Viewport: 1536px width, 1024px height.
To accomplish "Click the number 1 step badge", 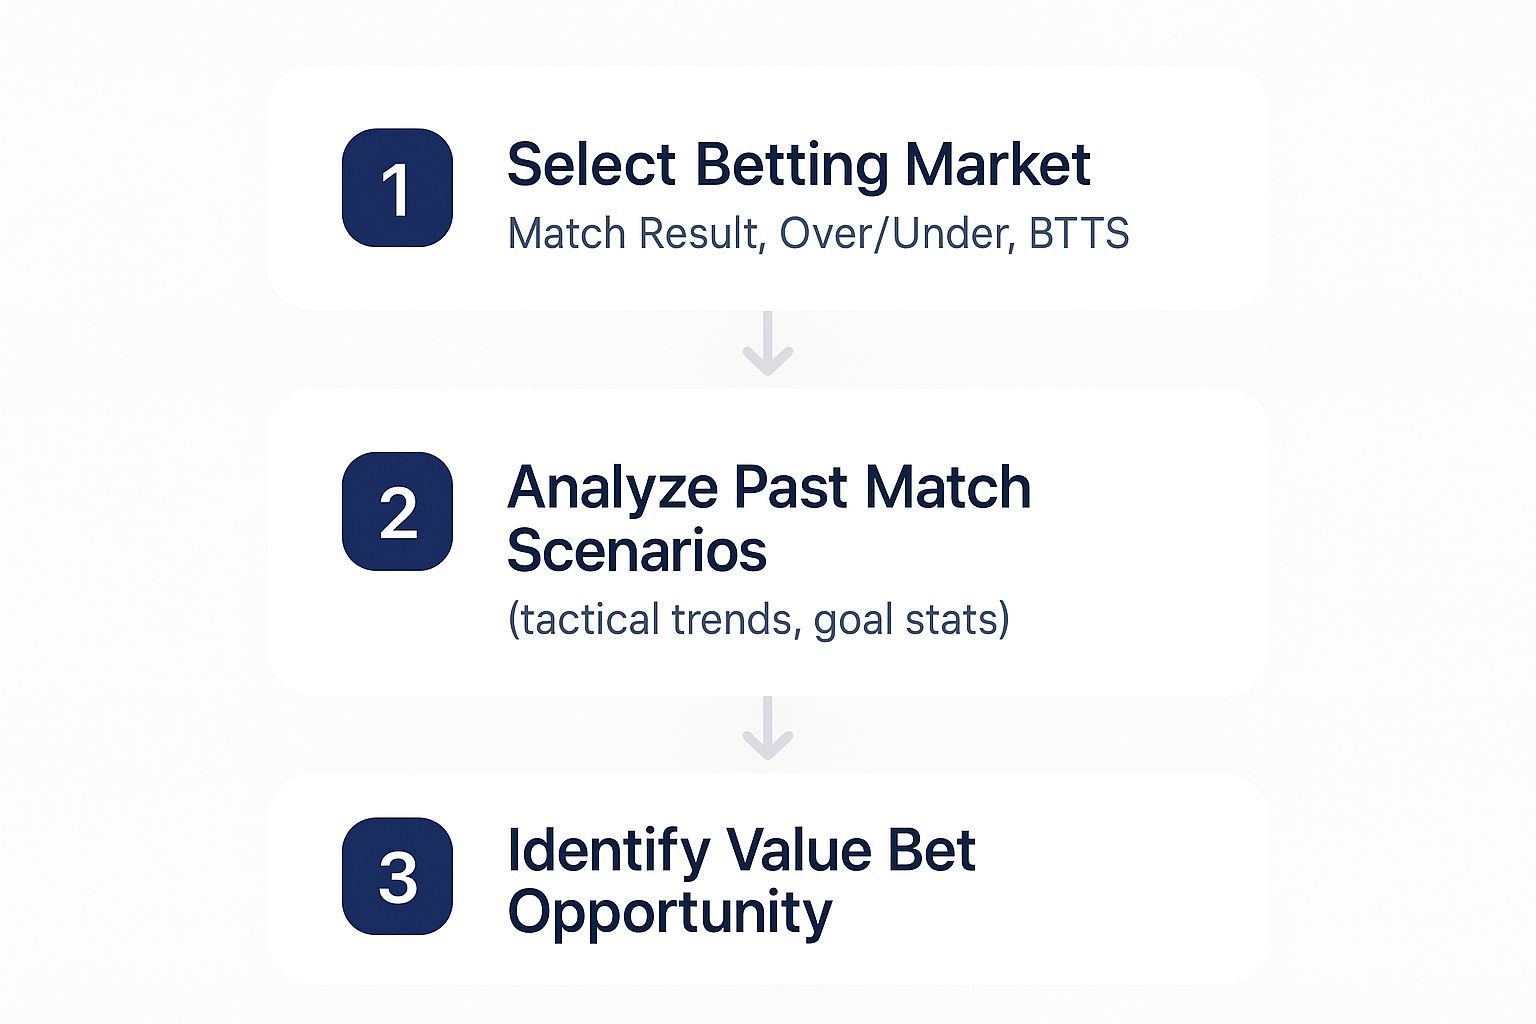I will coord(397,188).
